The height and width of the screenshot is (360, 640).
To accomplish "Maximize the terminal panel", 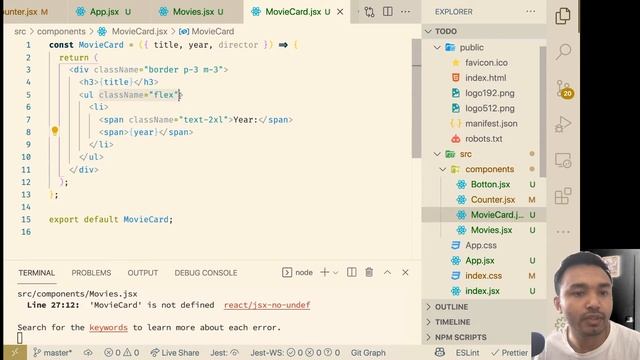I will [x=387, y=272].
